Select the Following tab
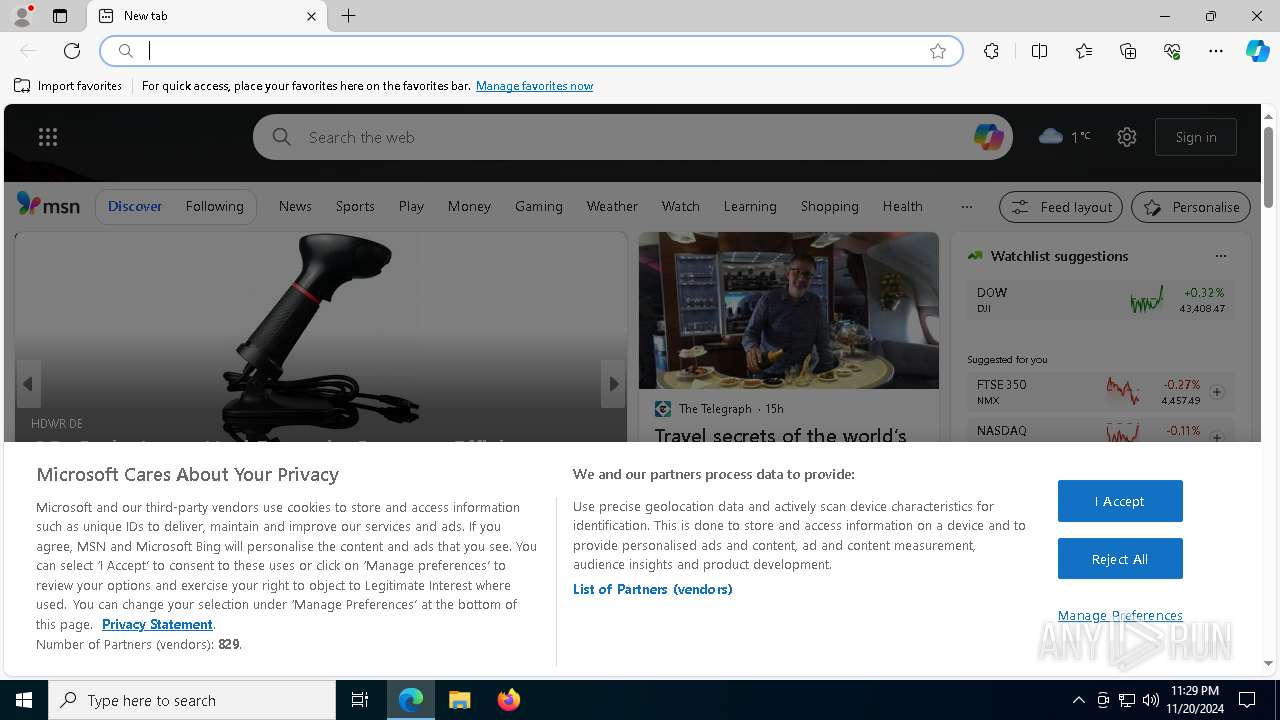This screenshot has width=1280, height=720. click(x=214, y=206)
